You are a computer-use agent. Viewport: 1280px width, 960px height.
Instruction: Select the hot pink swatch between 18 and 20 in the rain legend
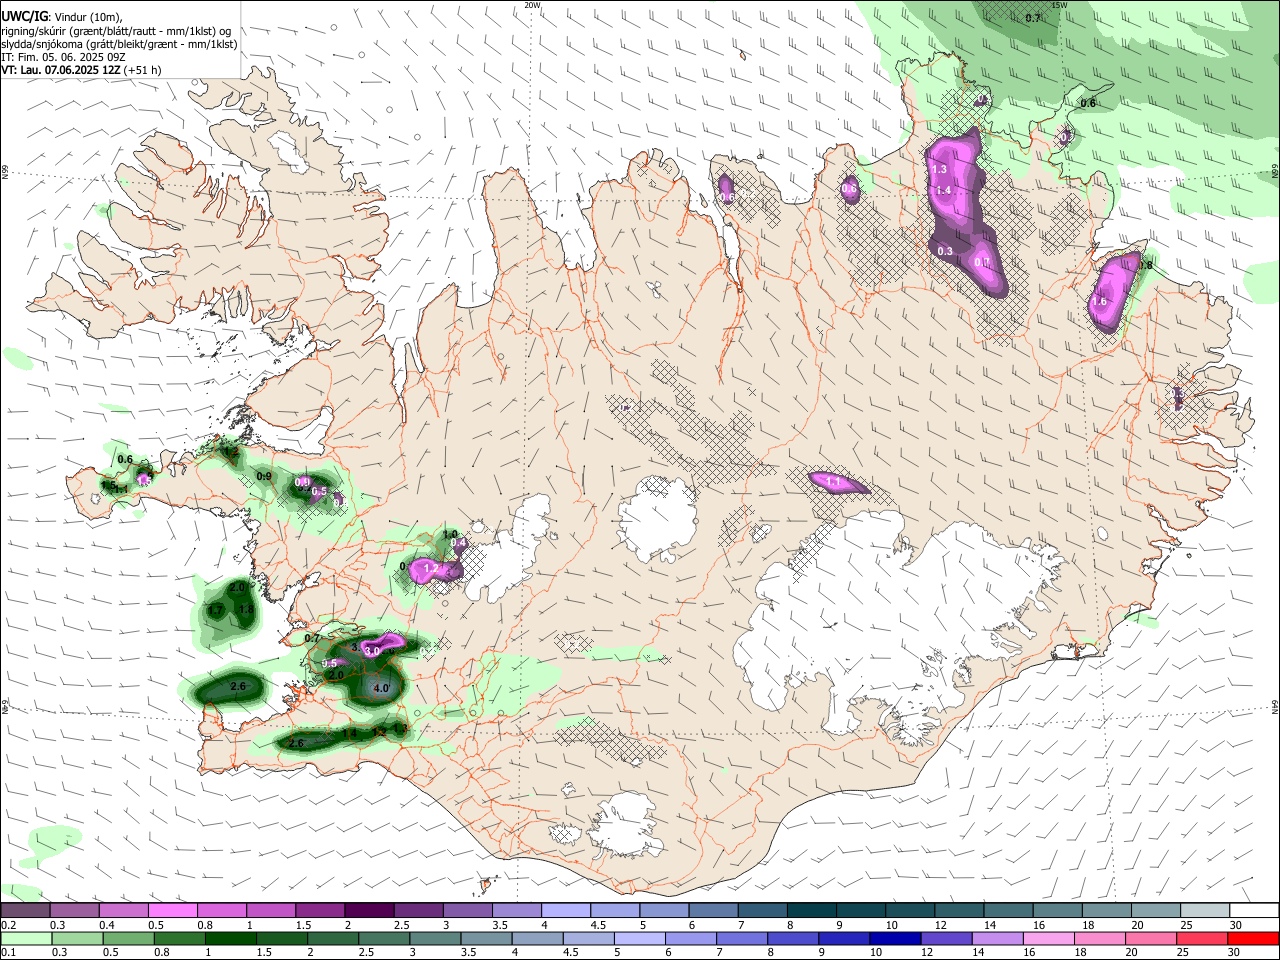(x=1150, y=939)
